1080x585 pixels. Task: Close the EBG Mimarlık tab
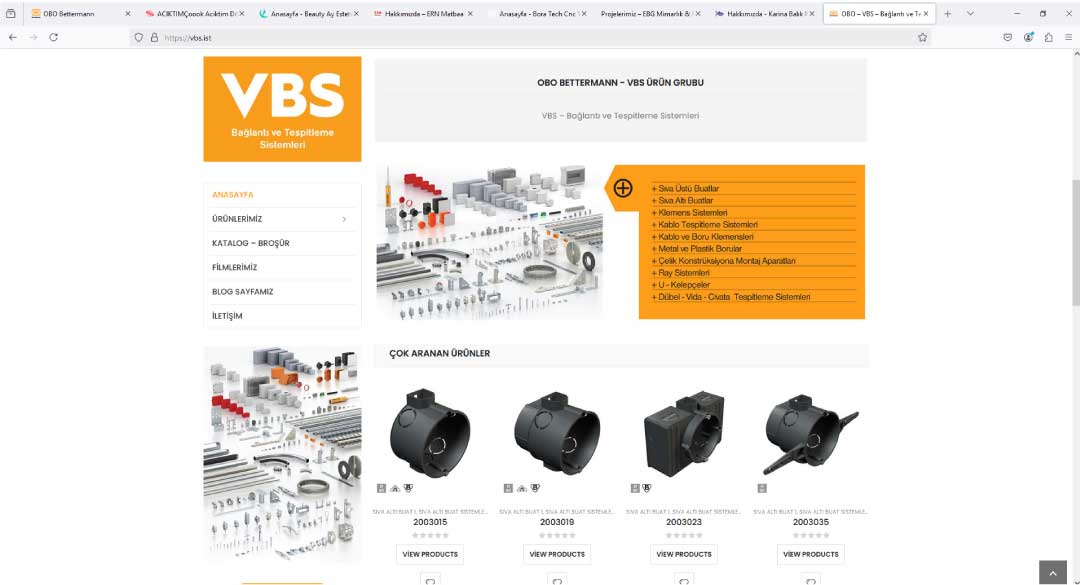(698, 14)
